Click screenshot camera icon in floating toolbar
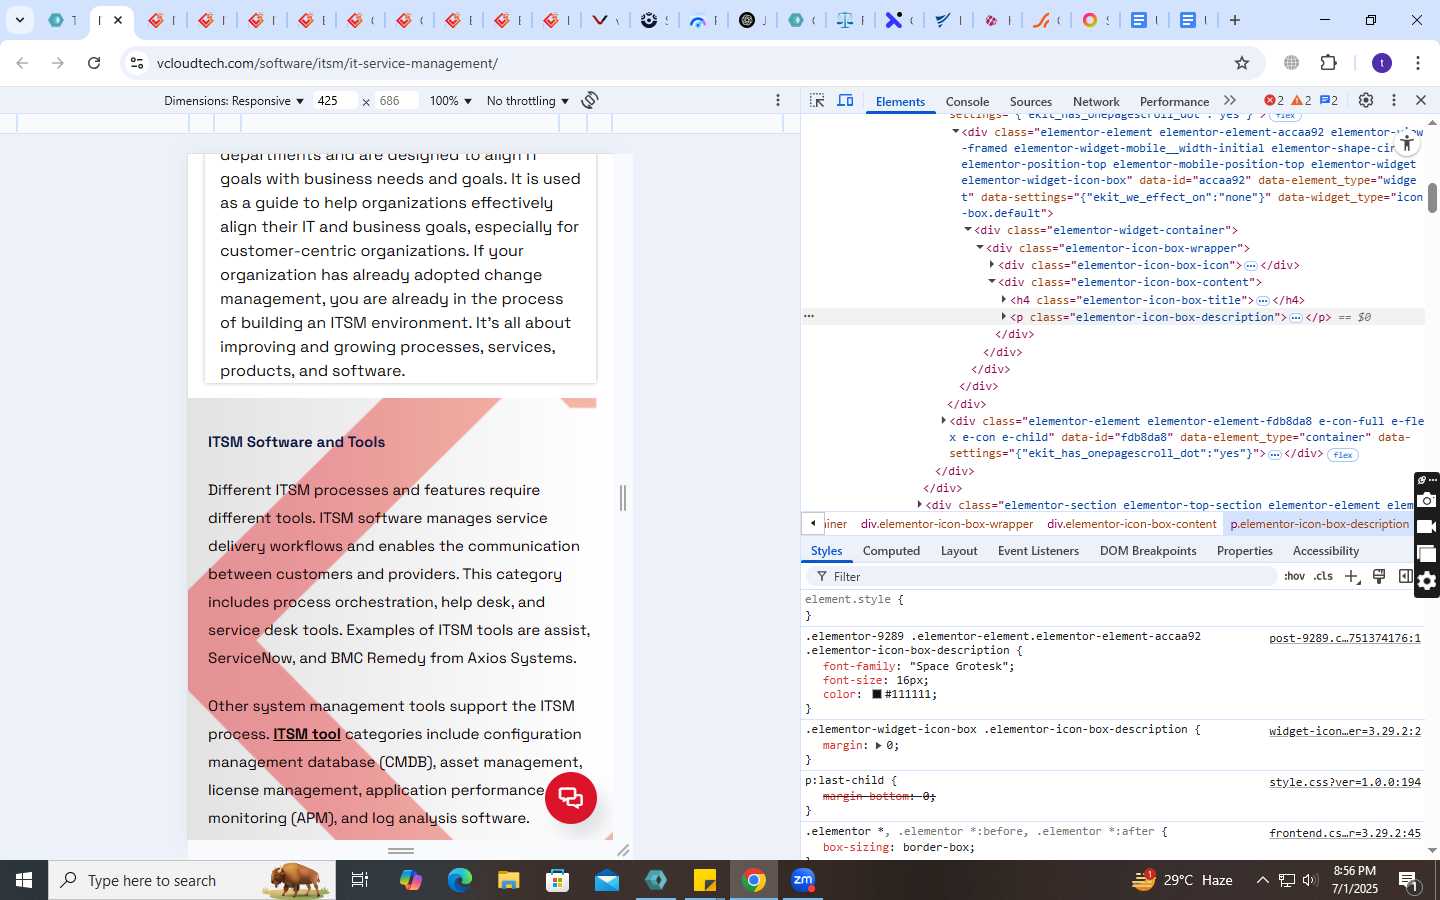 pos(1427,500)
